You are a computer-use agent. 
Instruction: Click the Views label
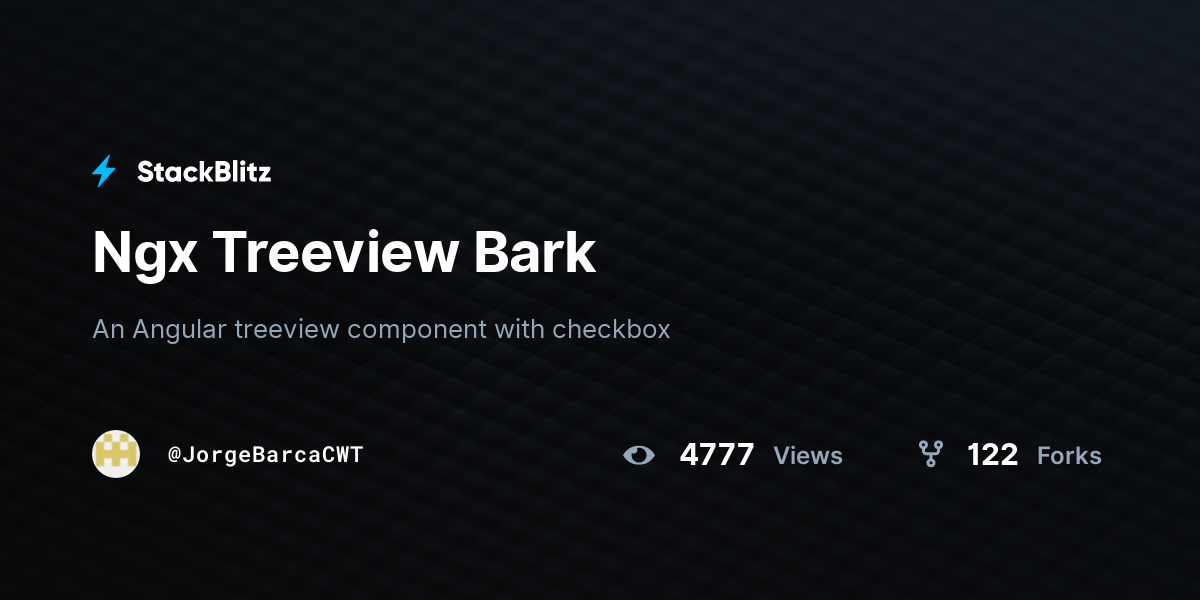[808, 456]
